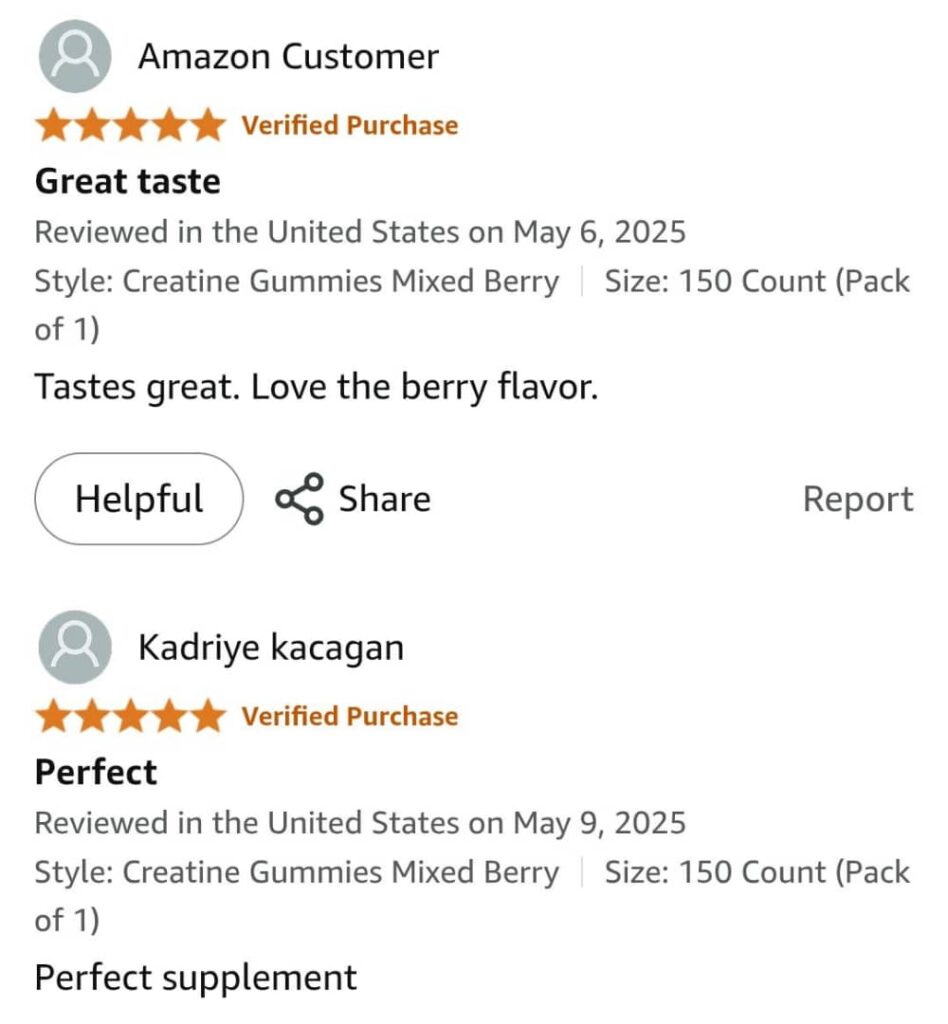This screenshot has width=948, height=1024.
Task: Open the Great taste review title
Action: [128, 181]
